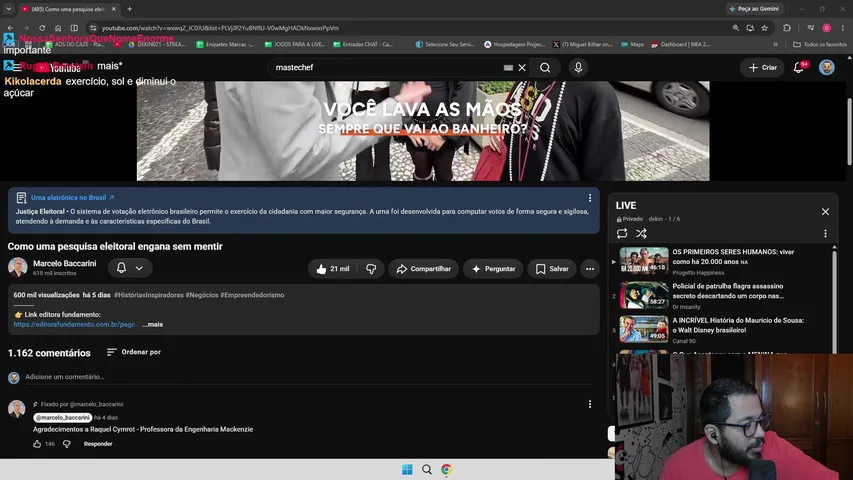The image size is (853, 480).
Task: Like the video with 21 mil
Action: pyautogui.click(x=333, y=269)
